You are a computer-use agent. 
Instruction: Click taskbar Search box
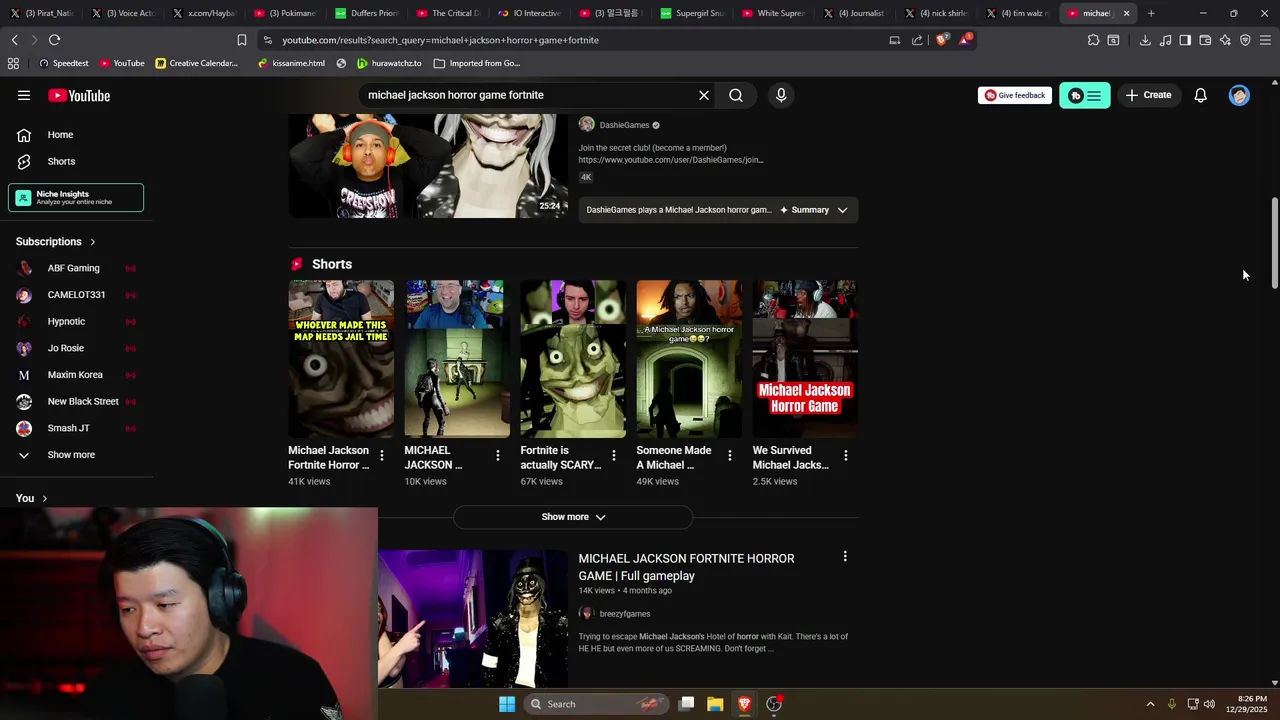[597, 704]
